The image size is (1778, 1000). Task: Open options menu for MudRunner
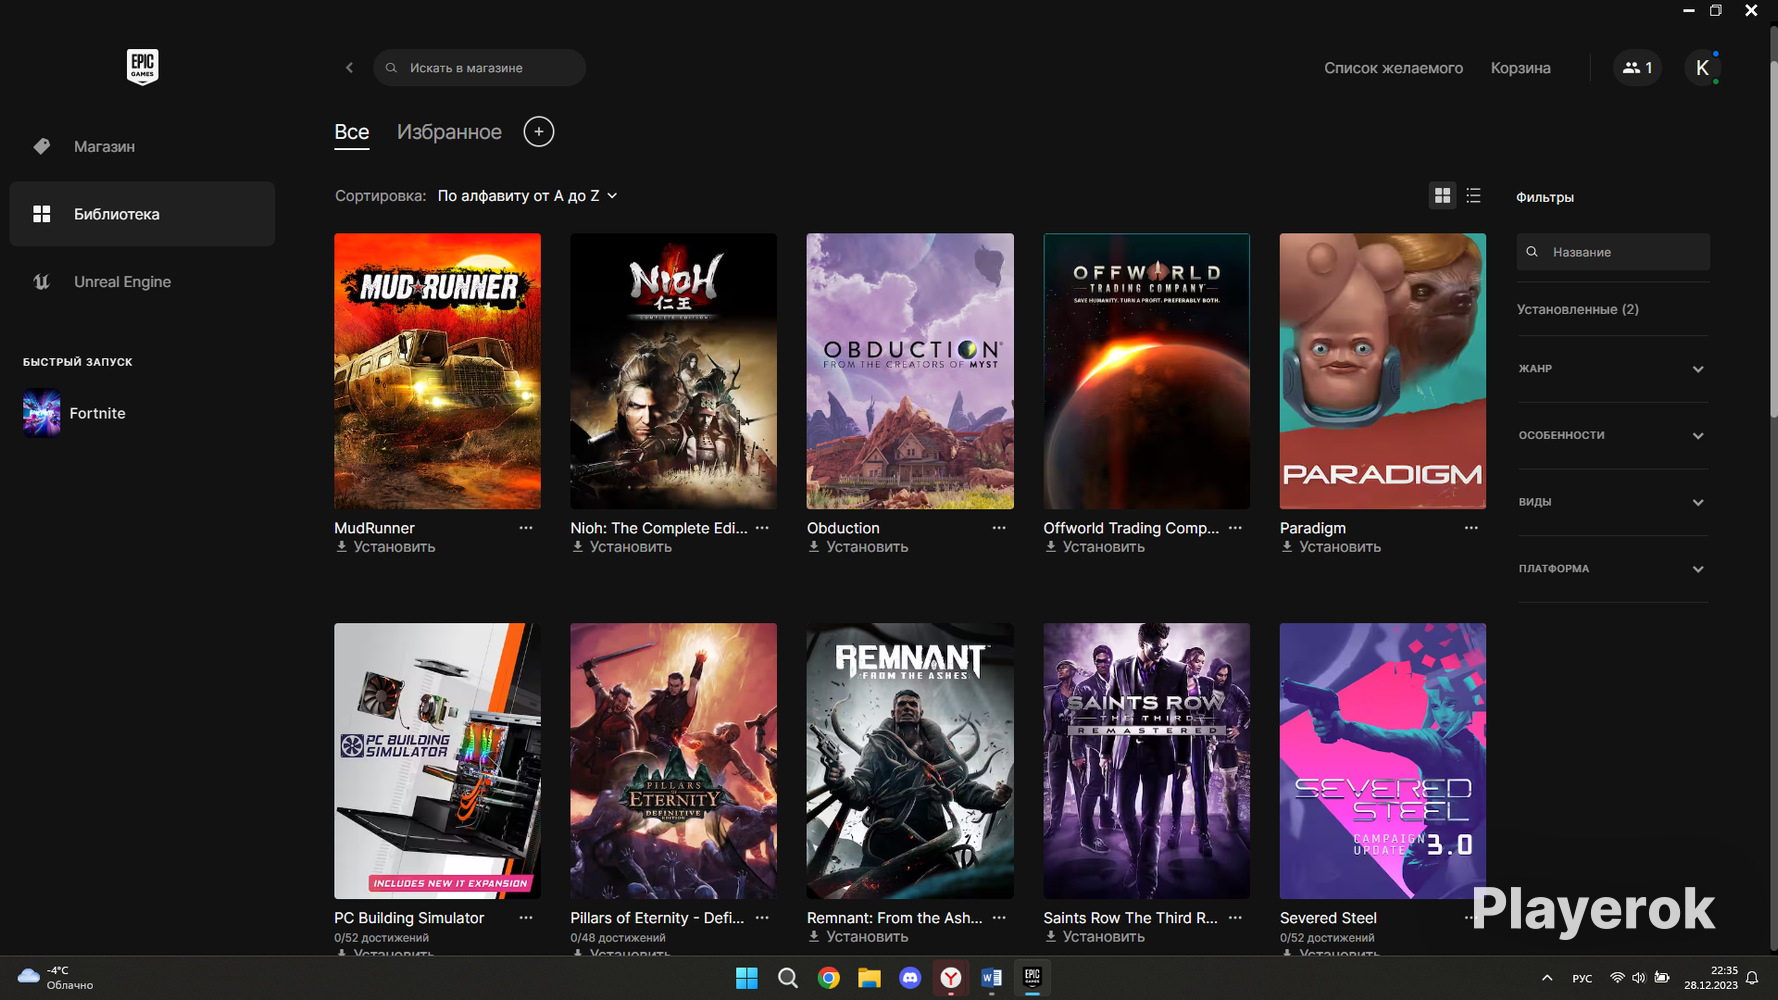526,528
